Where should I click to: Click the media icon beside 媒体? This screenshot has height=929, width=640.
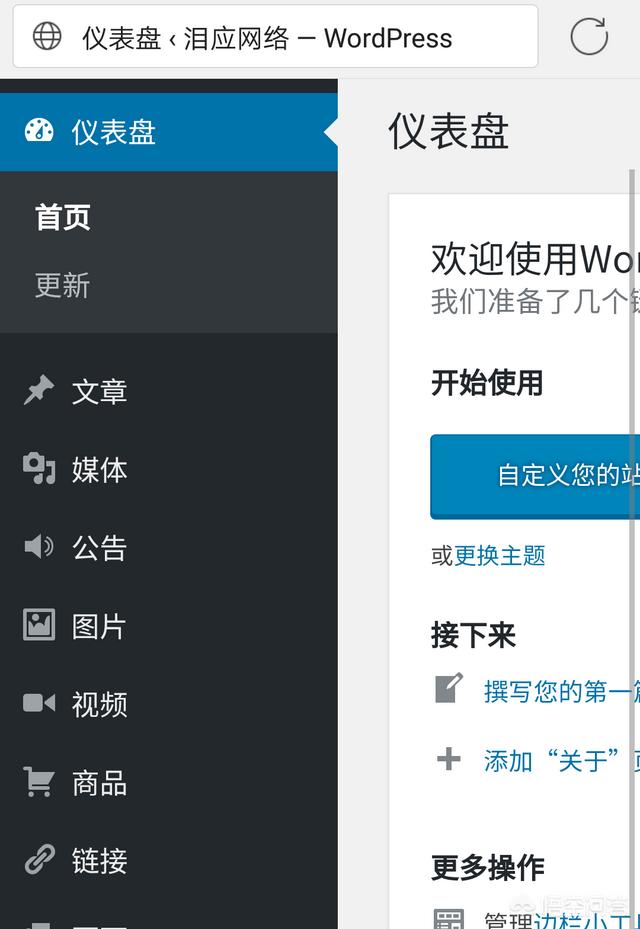39,469
